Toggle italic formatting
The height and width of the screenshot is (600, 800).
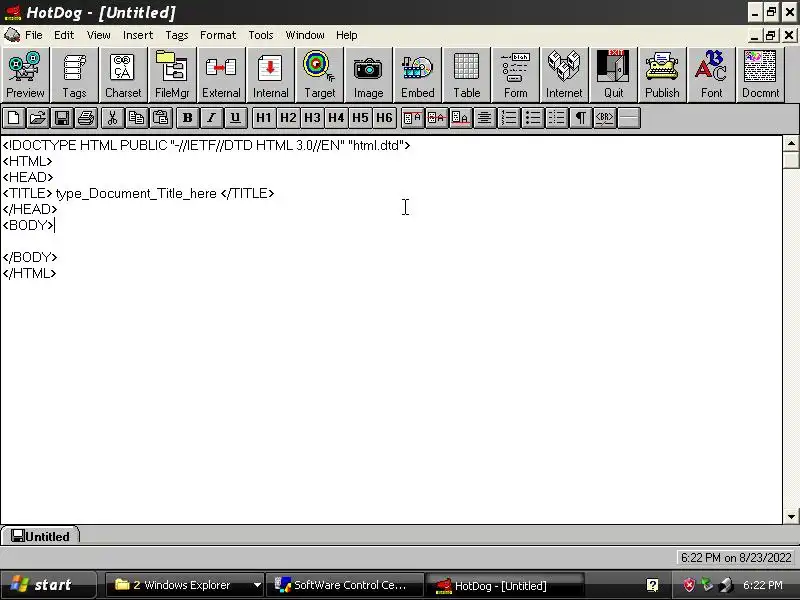point(211,118)
